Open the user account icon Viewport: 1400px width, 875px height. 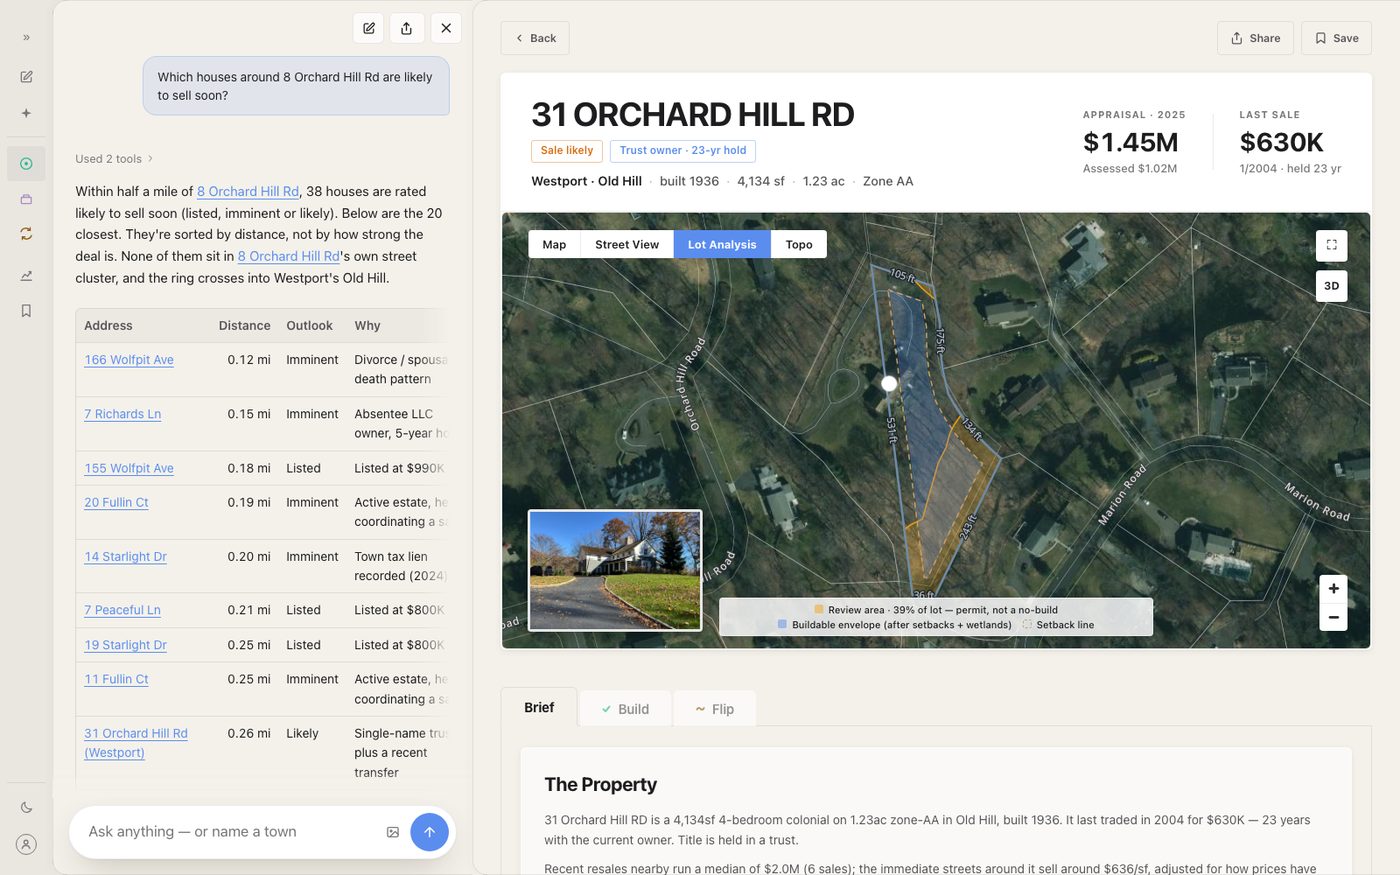coord(26,844)
